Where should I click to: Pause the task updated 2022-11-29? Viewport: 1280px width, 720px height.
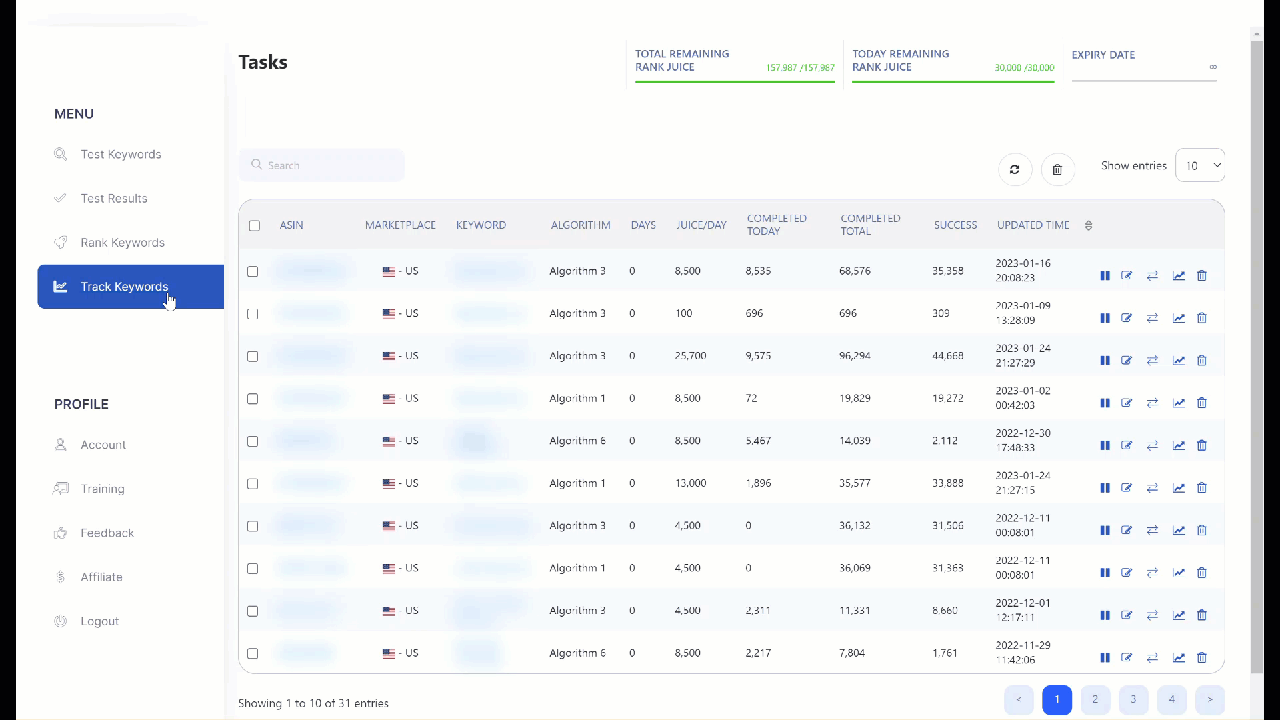pyautogui.click(x=1105, y=658)
